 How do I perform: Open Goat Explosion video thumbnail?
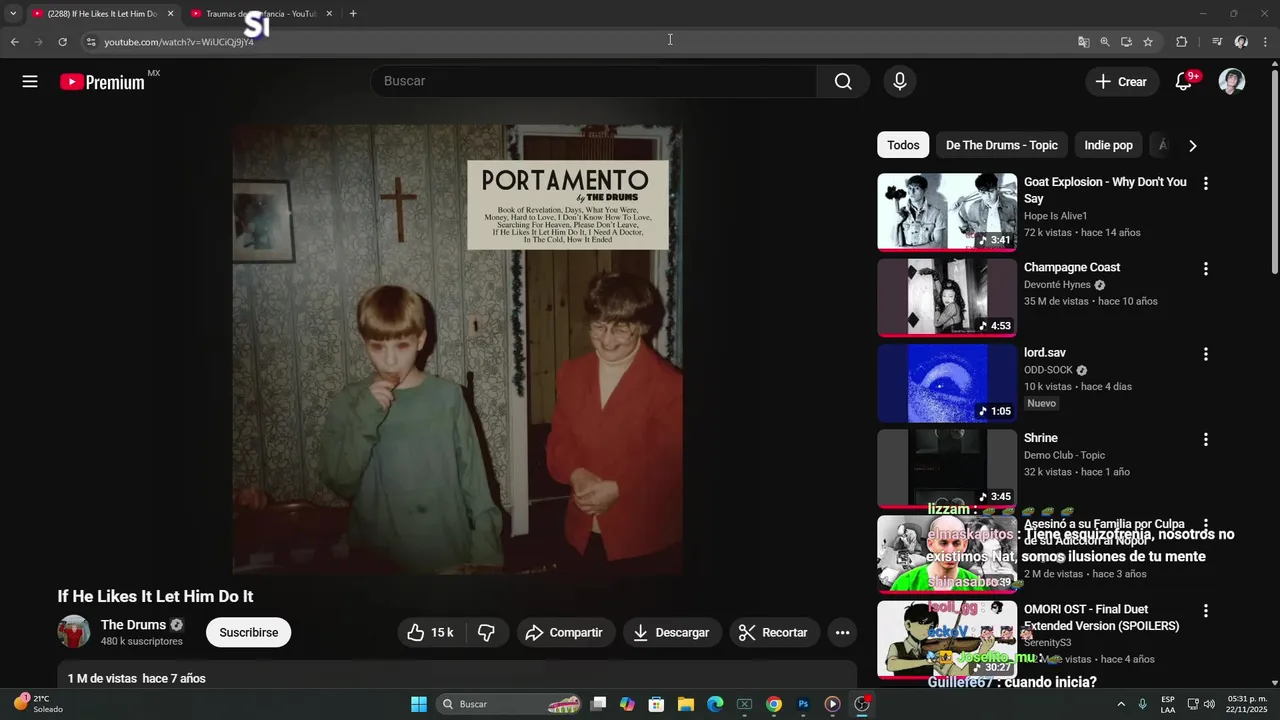(947, 212)
